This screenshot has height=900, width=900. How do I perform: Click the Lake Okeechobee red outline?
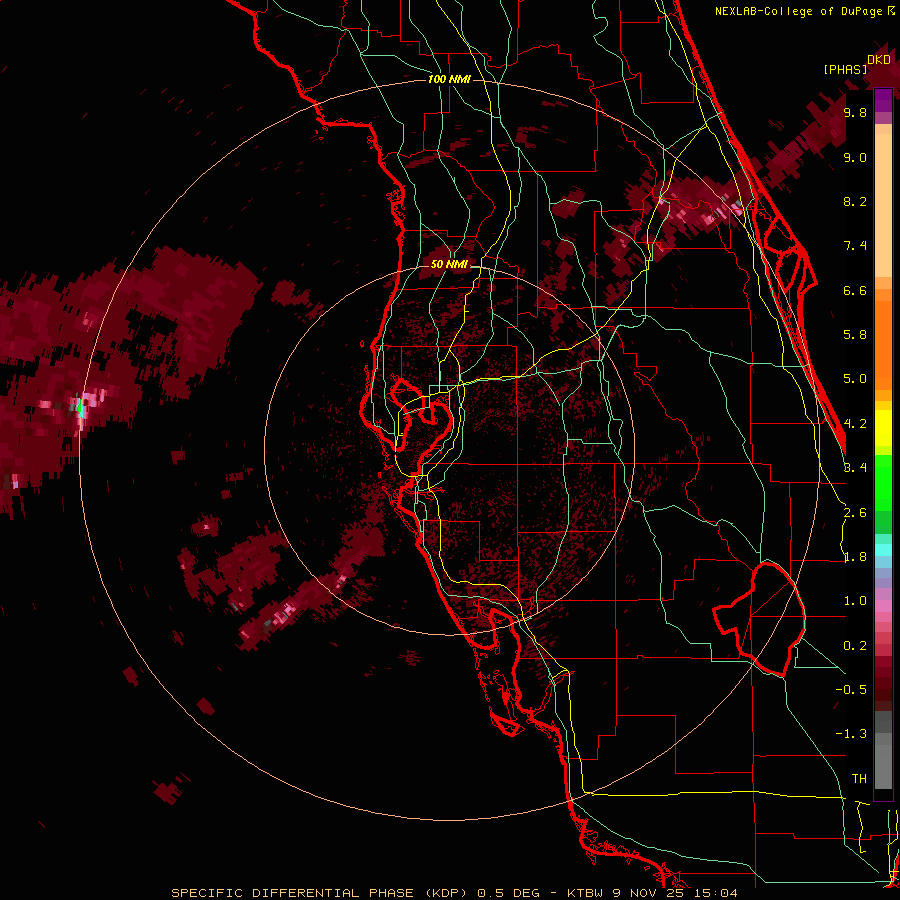pos(759,619)
